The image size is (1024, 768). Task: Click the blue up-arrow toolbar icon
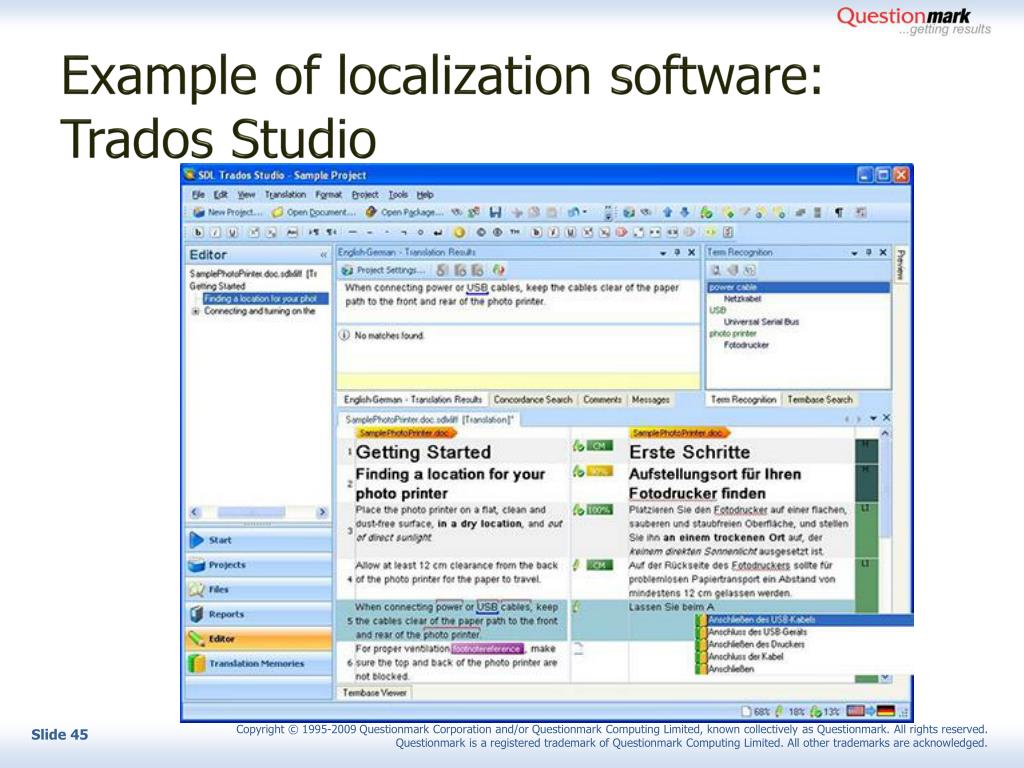(x=667, y=212)
